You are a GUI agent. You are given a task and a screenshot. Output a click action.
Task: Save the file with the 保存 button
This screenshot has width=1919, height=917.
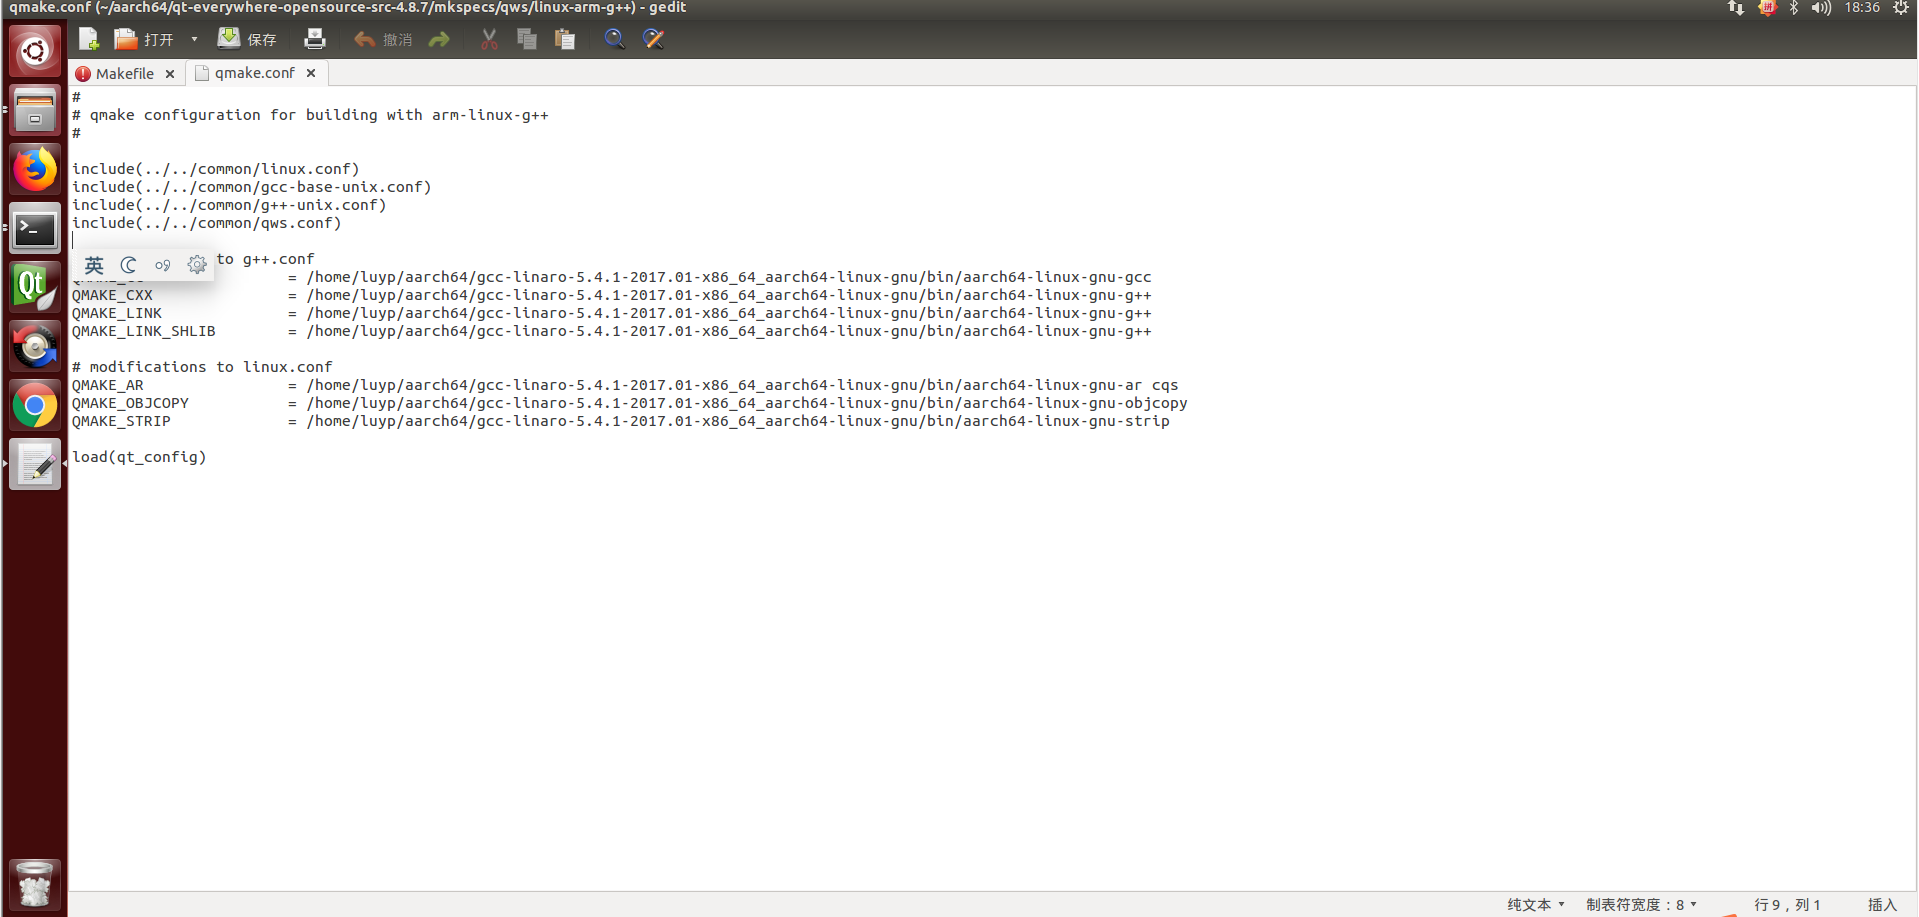[x=247, y=39]
